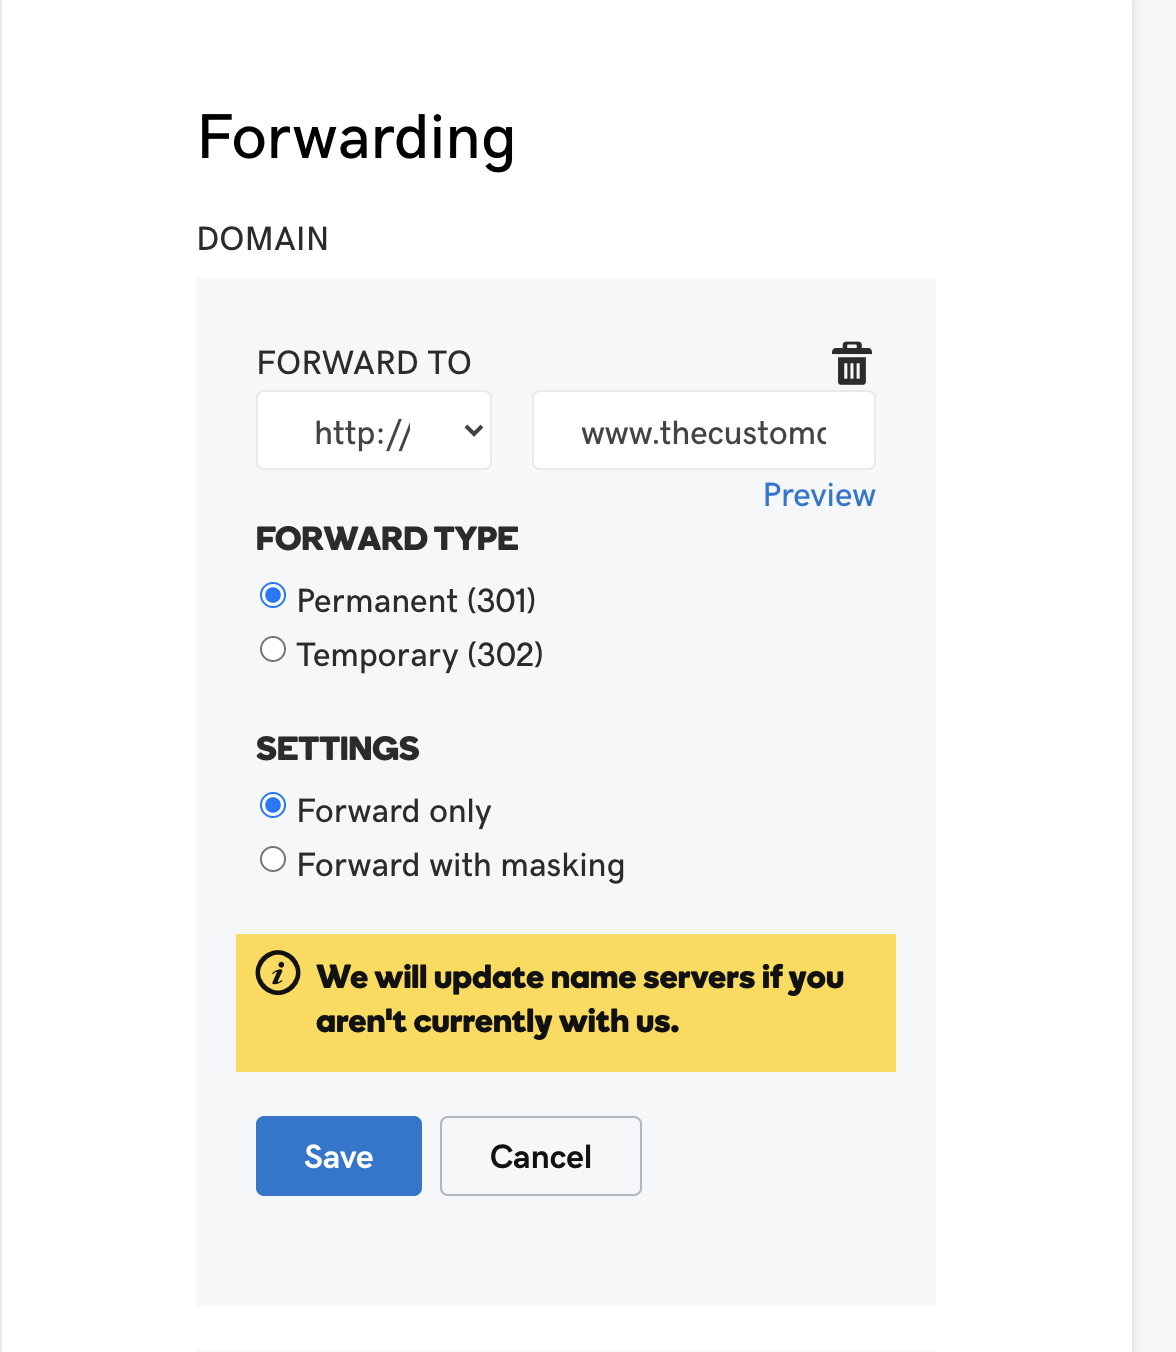Select the Permanent (301) radio button
1176x1352 pixels.
pyautogui.click(x=273, y=596)
